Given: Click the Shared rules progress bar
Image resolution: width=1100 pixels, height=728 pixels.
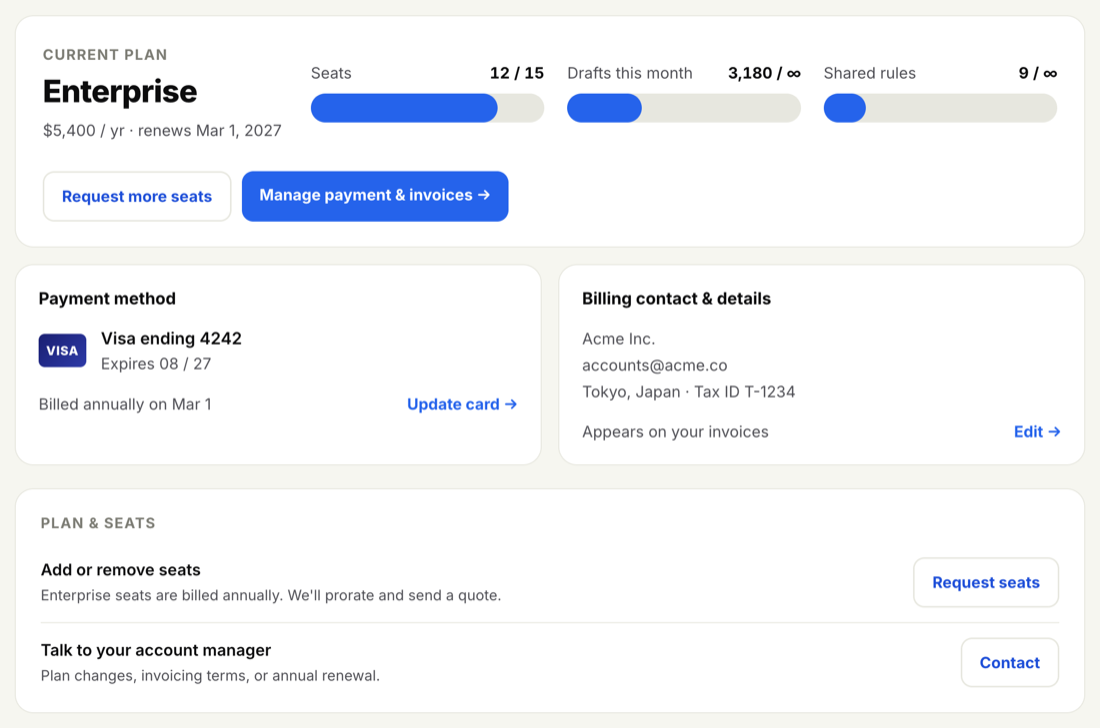Looking at the screenshot, I should [940, 108].
